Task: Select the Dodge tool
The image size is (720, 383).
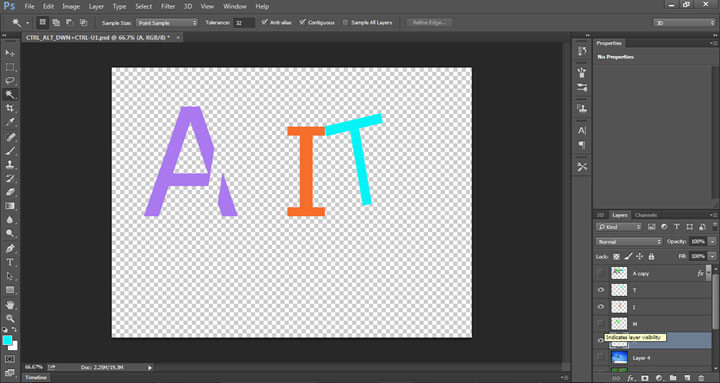Action: pyautogui.click(x=10, y=234)
